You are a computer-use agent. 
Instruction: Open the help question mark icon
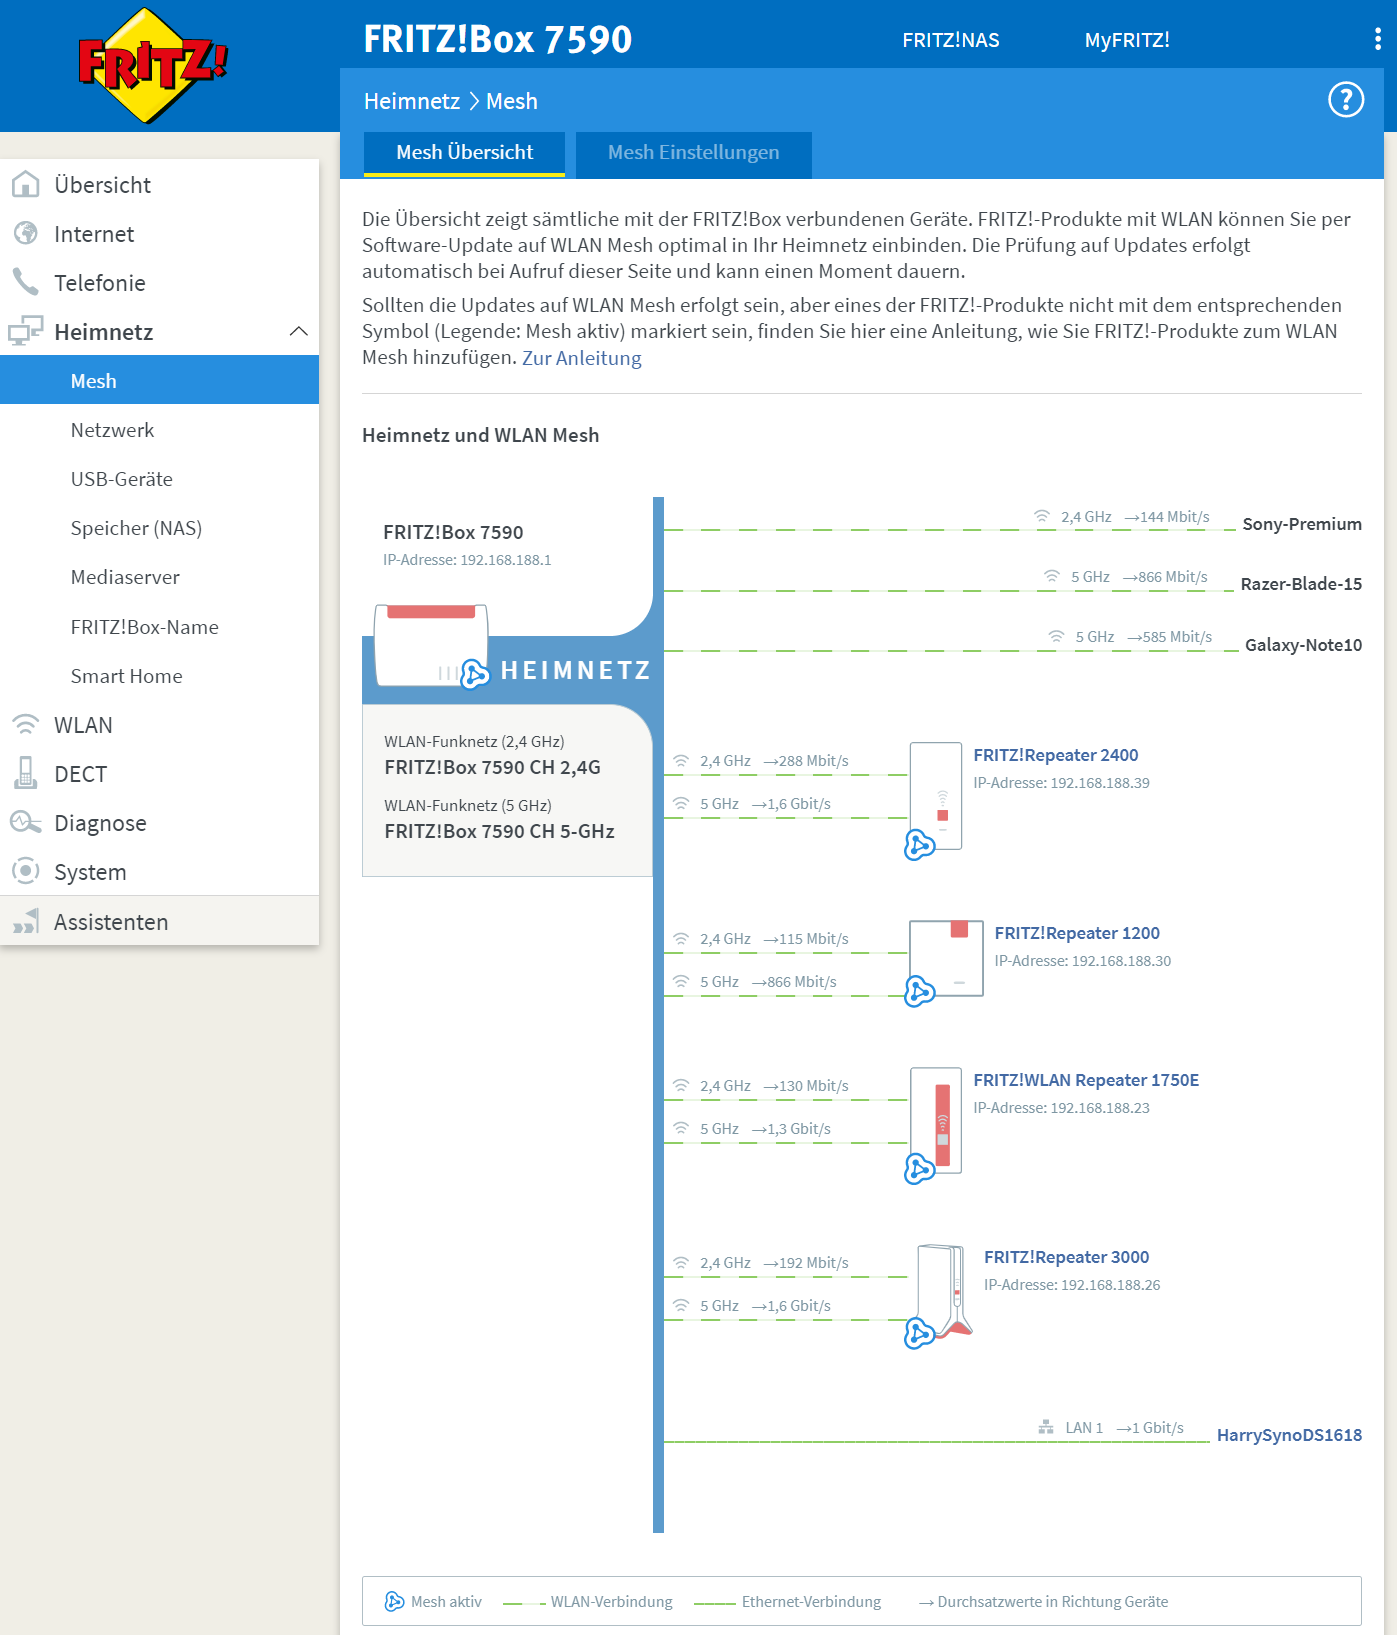(1345, 100)
